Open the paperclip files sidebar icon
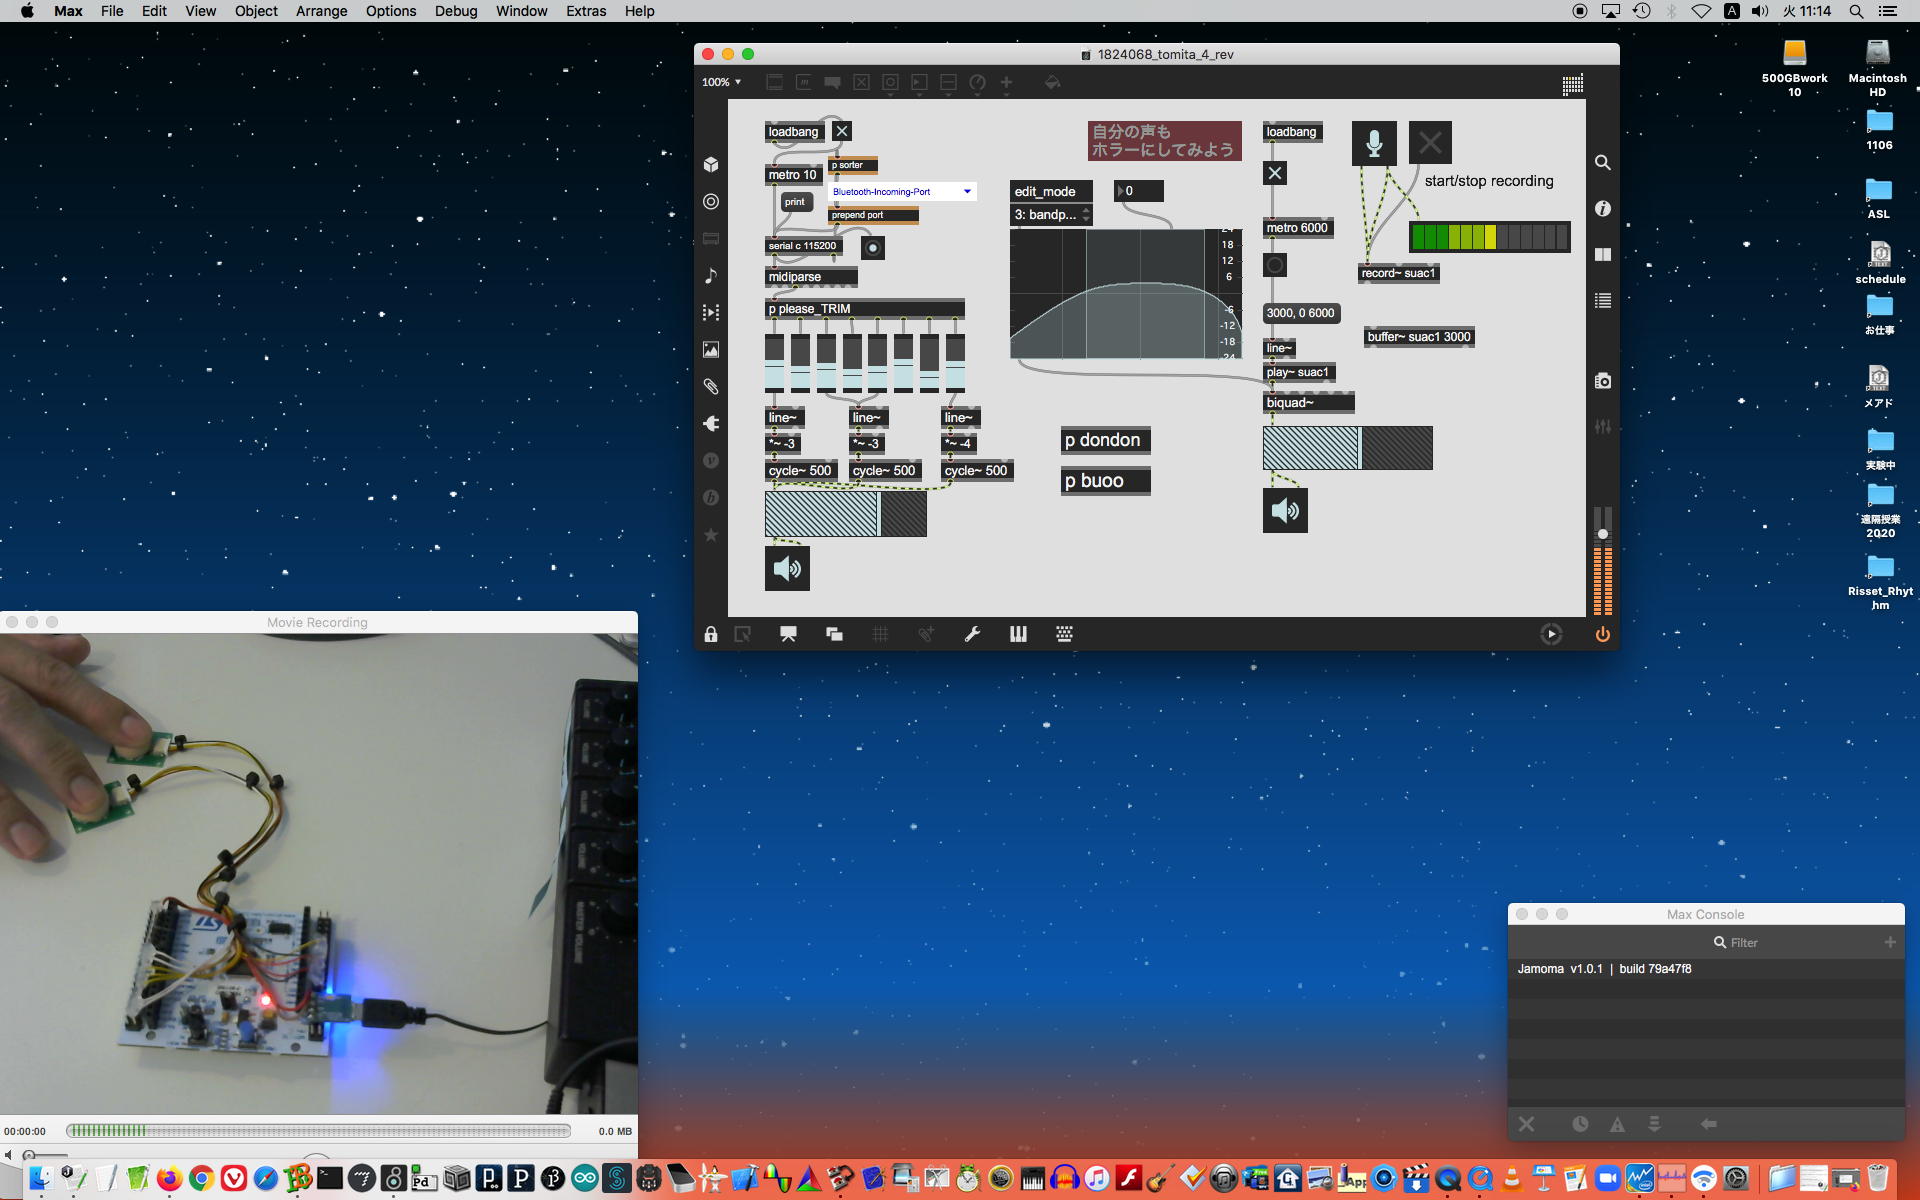The image size is (1920, 1200). (711, 386)
